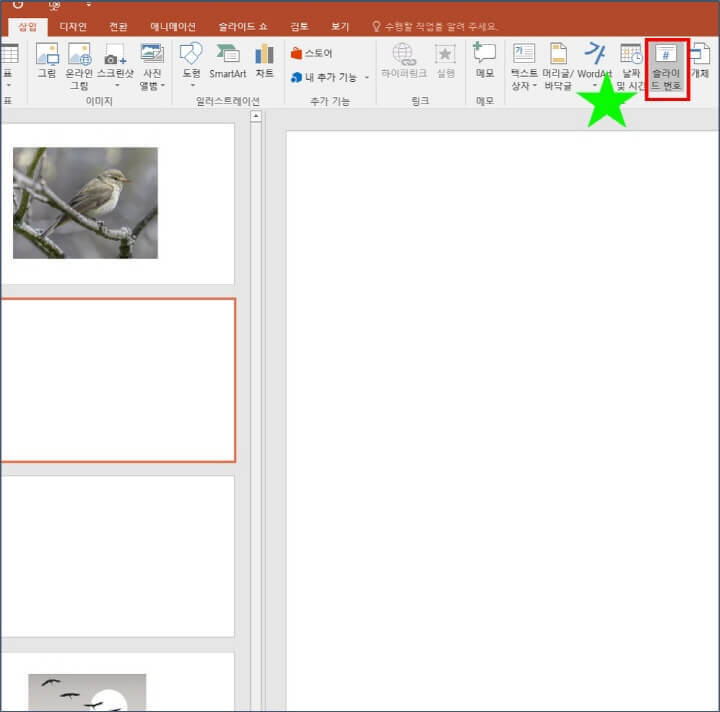The height and width of the screenshot is (712, 720).
Task: Switch to the 보기 View tab
Action: click(x=340, y=27)
